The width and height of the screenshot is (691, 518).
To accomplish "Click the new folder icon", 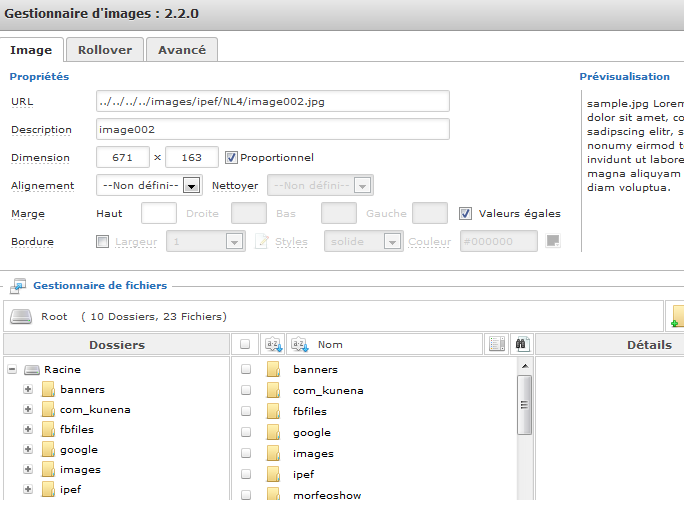I will click(677, 317).
